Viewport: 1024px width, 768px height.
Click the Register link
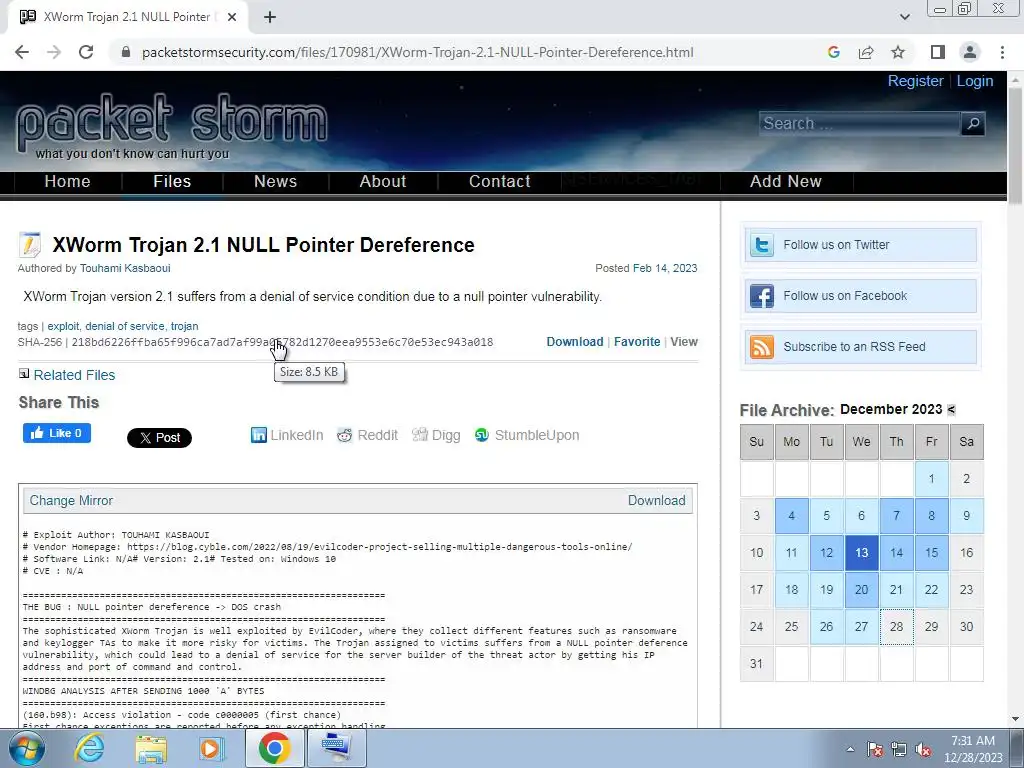click(916, 81)
